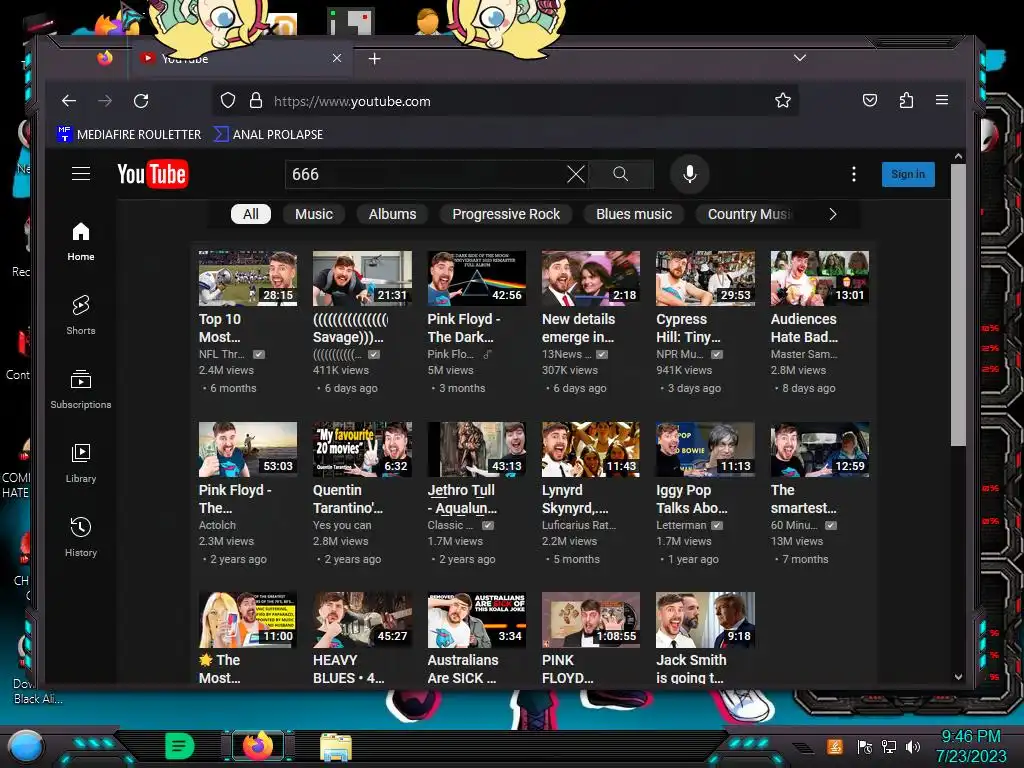Screen dimensions: 1024x768
Task: Click the Sign in button
Action: pyautogui.click(x=908, y=174)
